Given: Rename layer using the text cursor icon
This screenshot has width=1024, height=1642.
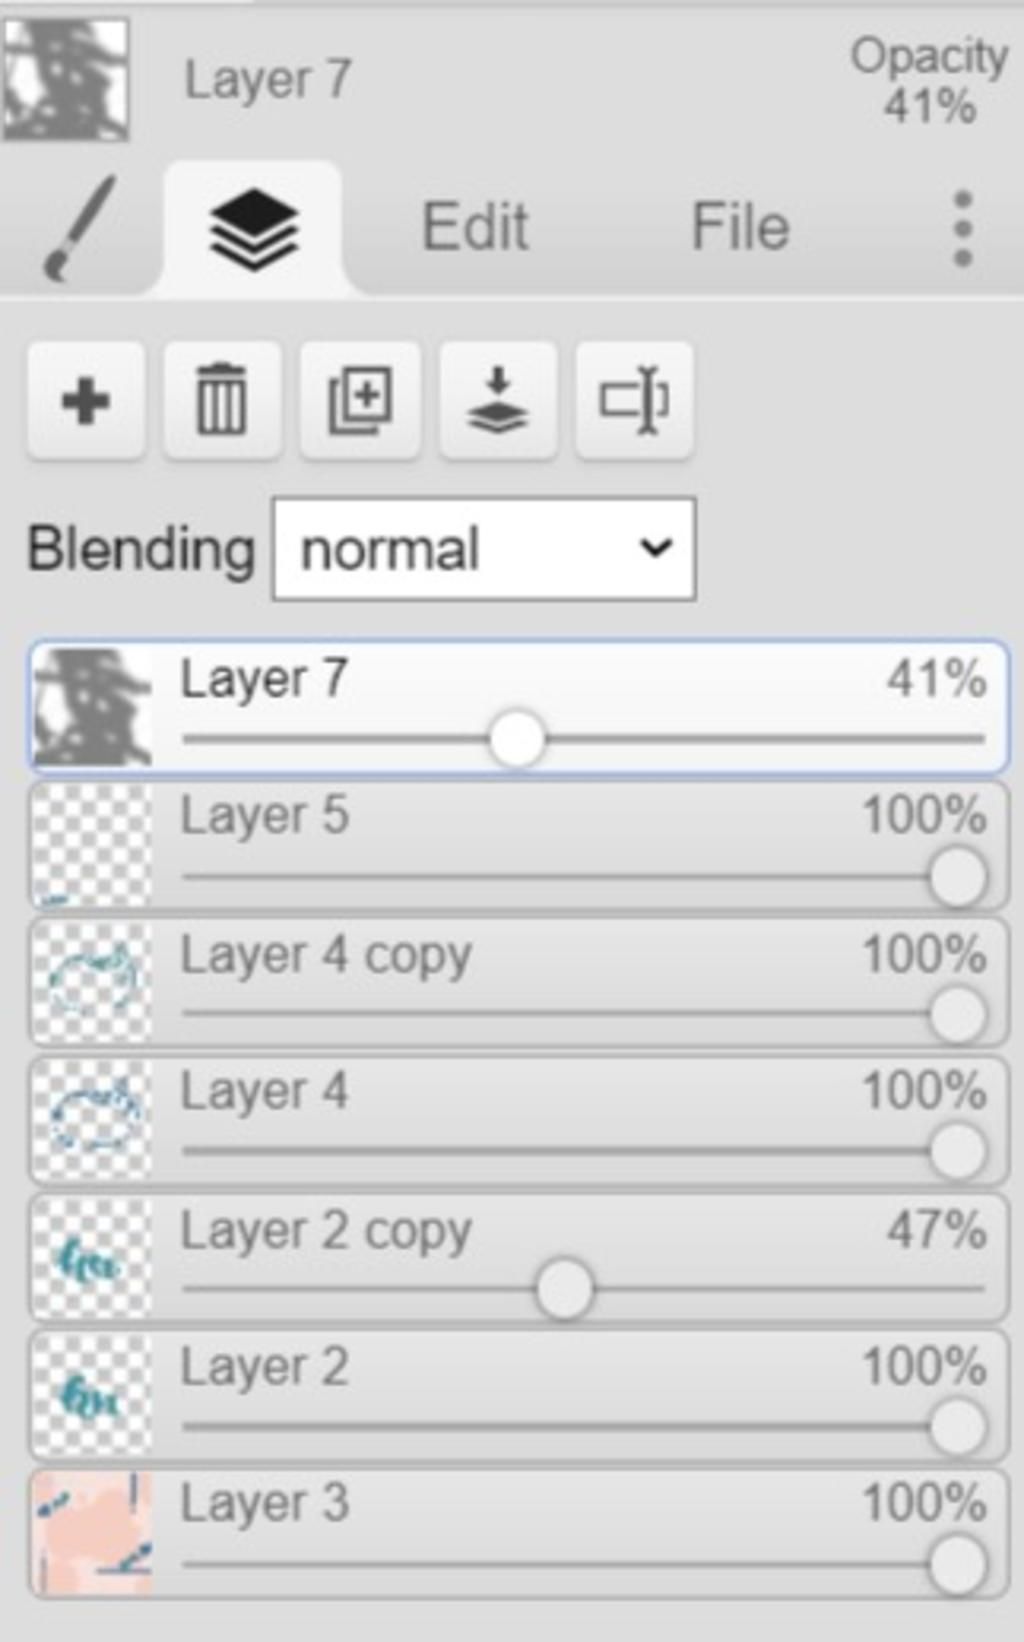Looking at the screenshot, I should [634, 401].
